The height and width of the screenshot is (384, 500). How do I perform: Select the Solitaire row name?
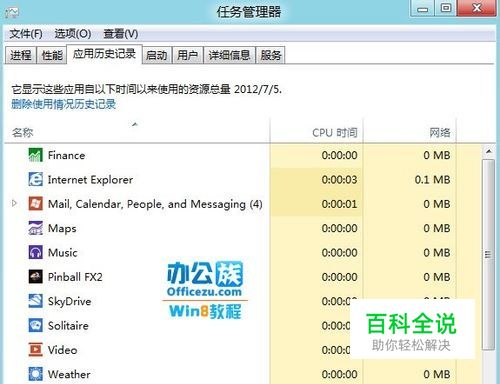[68, 326]
